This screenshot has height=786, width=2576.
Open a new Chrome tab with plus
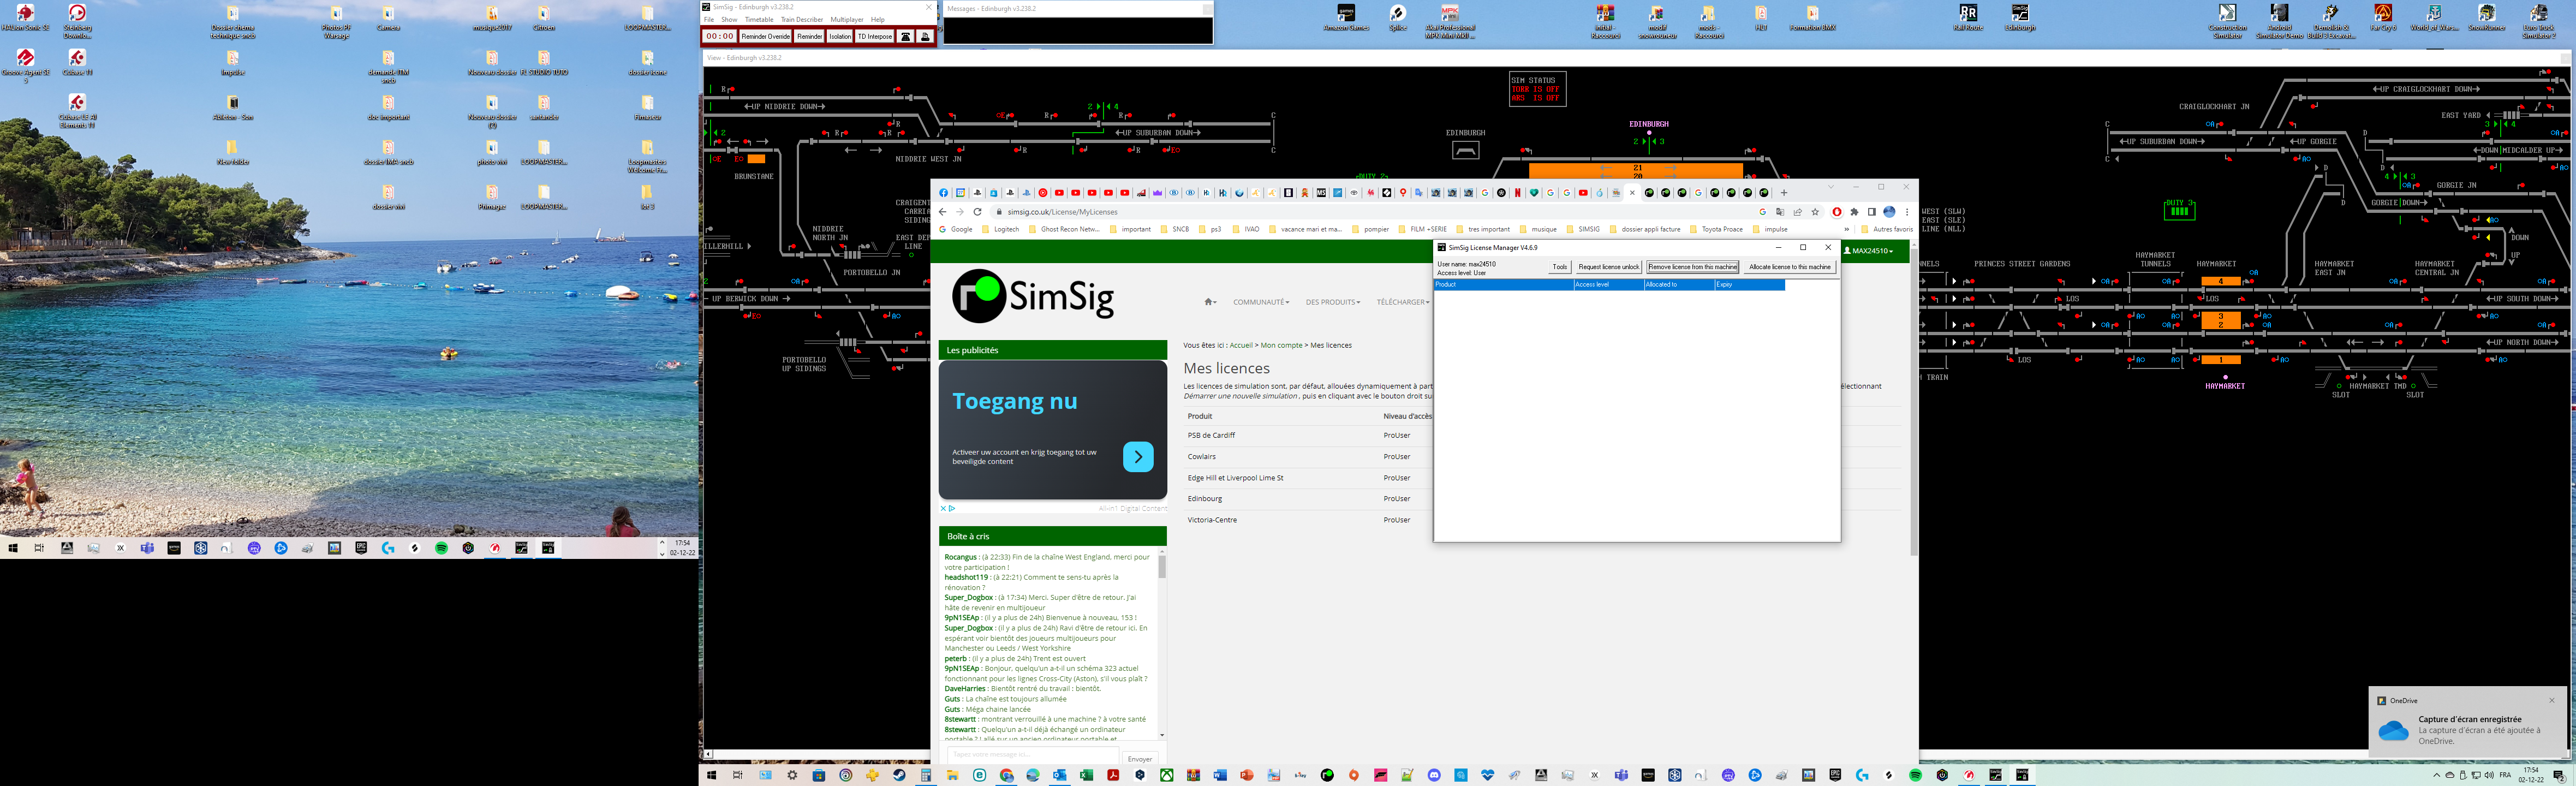coord(1784,193)
